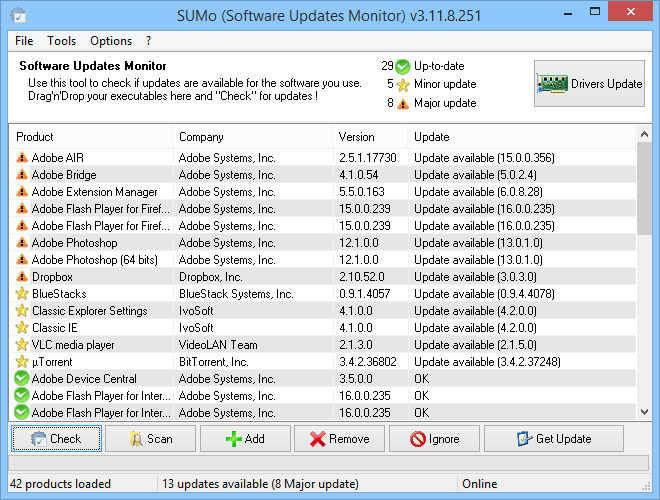The width and height of the screenshot is (660, 500).
Task: Click the 42 products loaded status text
Action: 60,484
